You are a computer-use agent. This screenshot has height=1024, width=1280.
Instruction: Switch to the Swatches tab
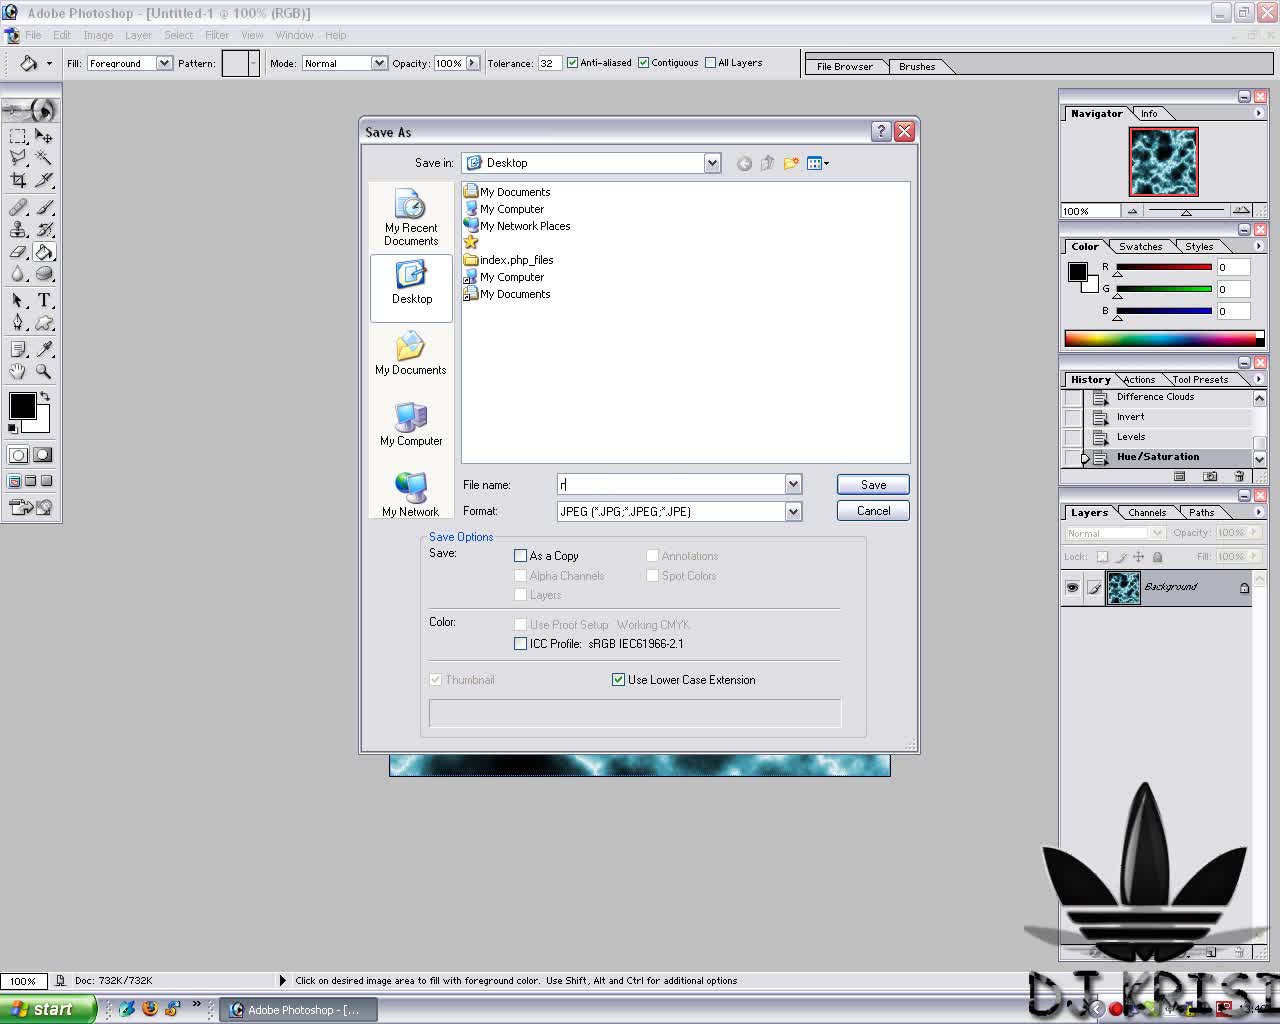[x=1140, y=247]
